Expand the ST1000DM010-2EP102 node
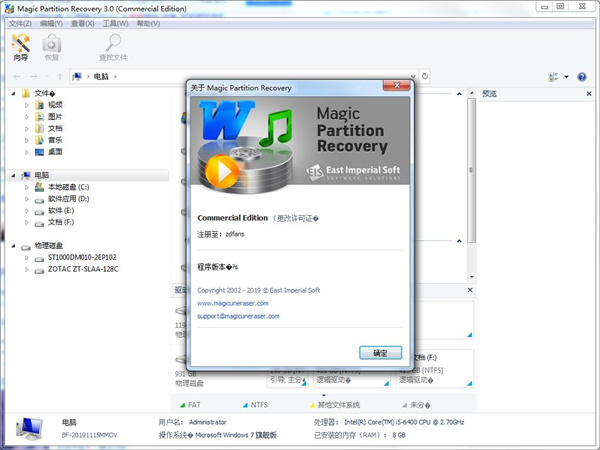This screenshot has width=600, height=450. [x=26, y=258]
